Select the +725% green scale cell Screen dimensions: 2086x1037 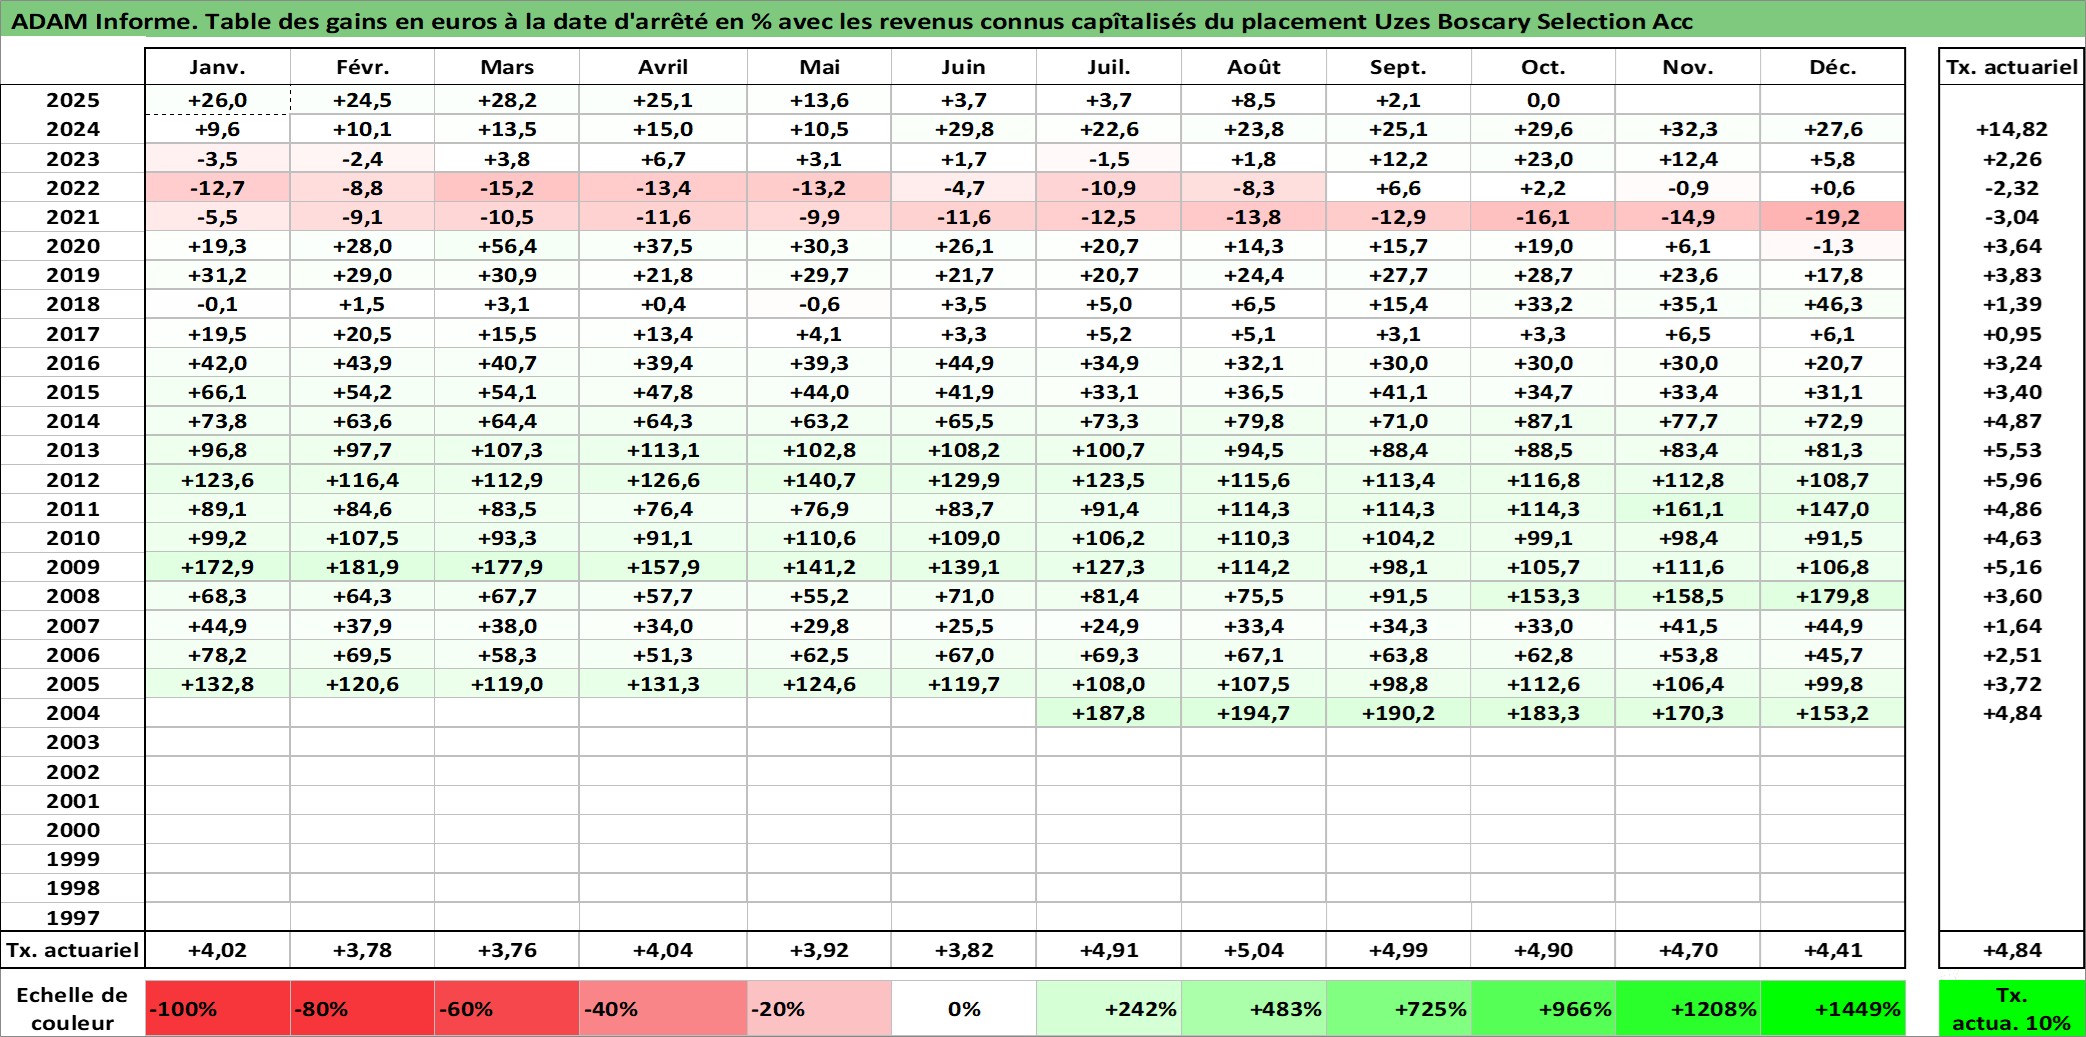1399,1008
